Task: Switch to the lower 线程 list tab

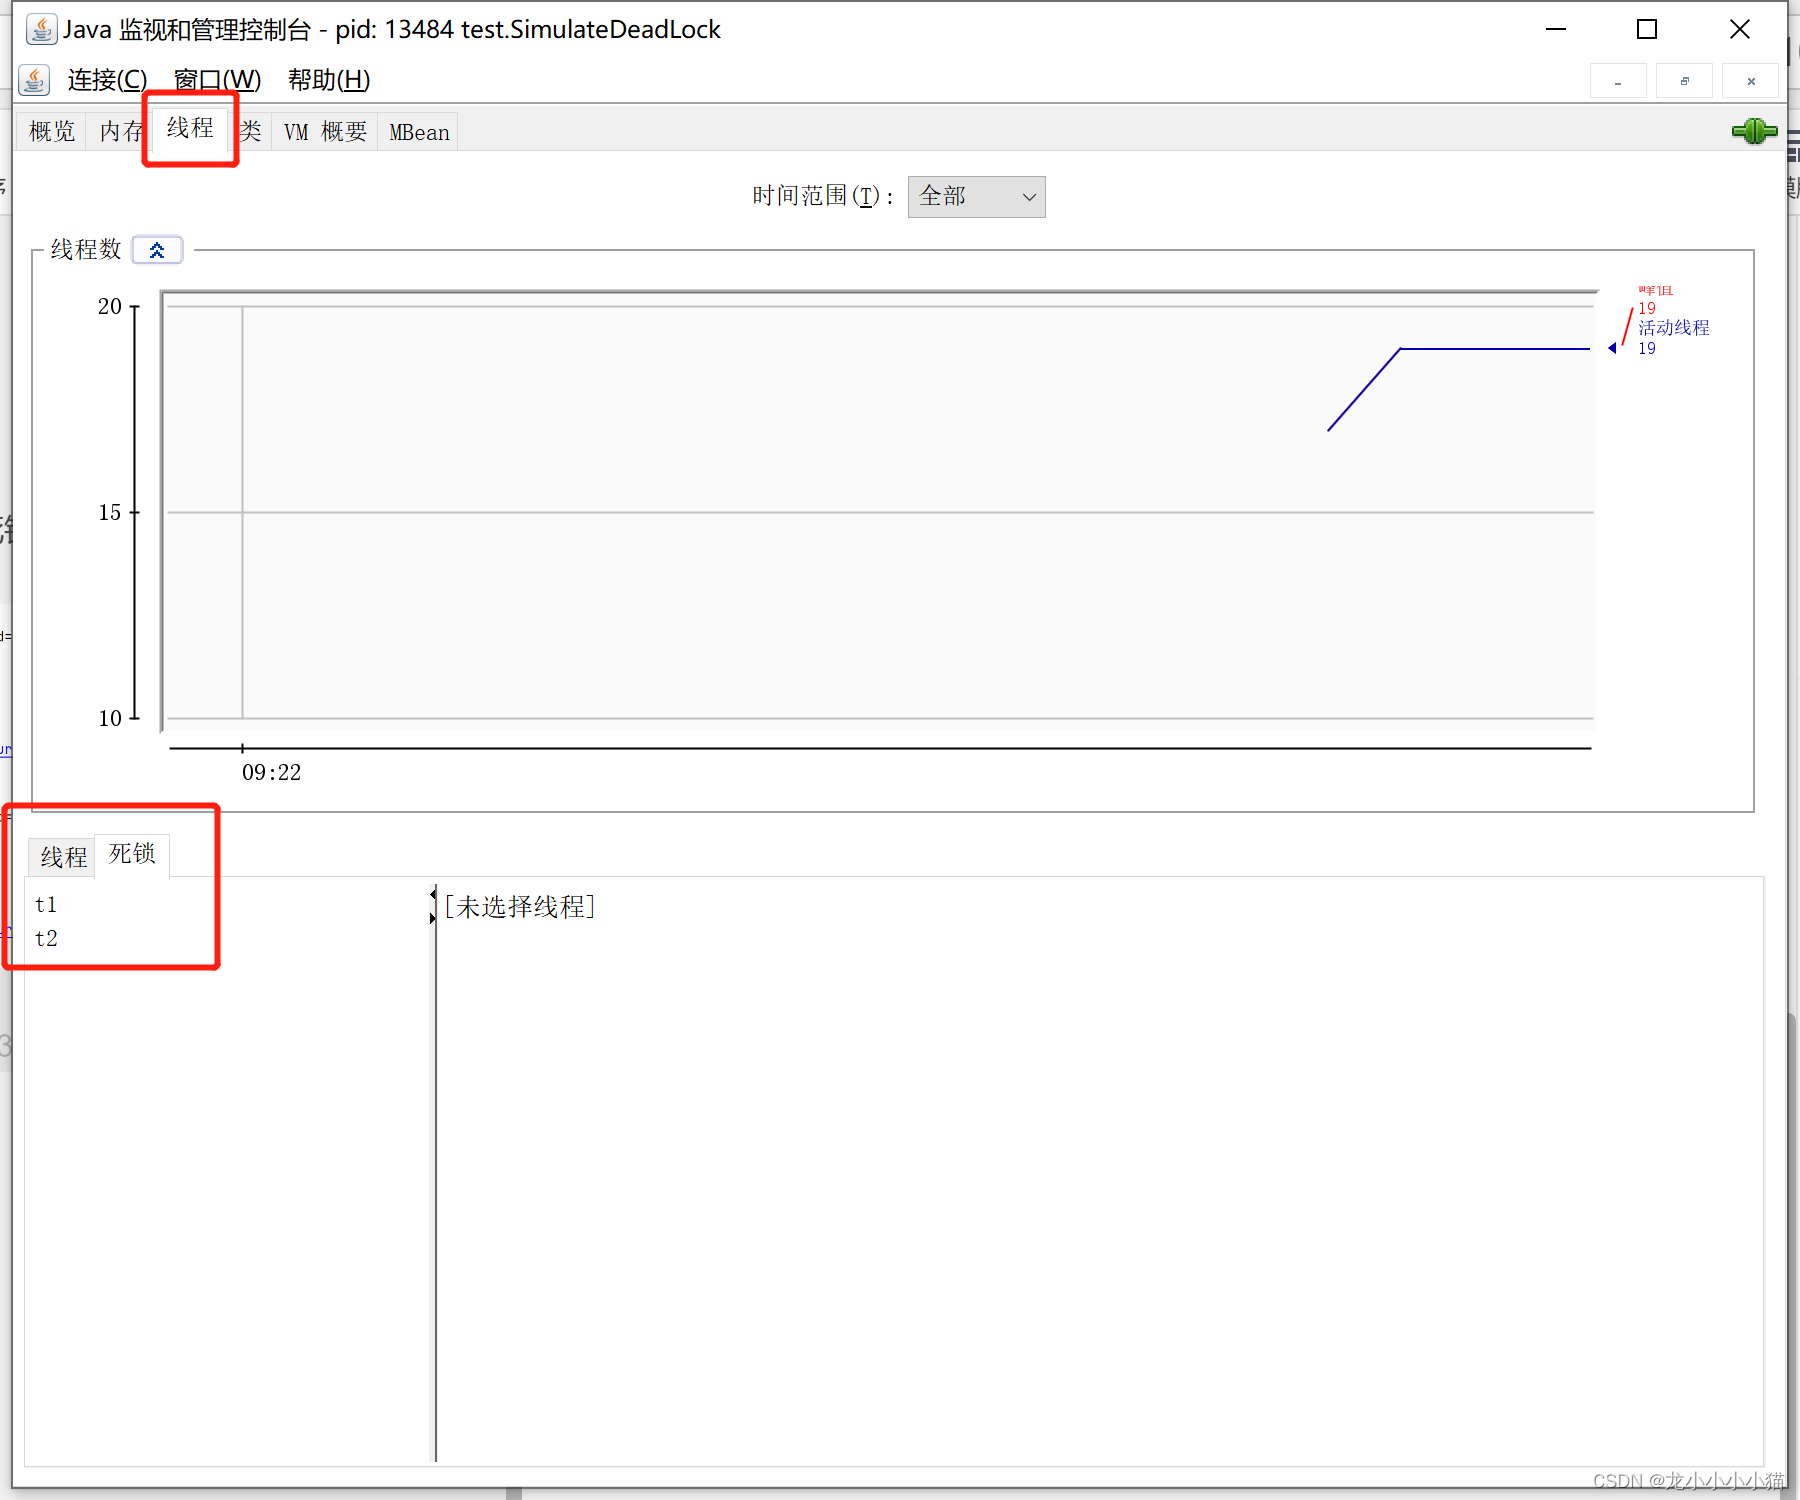Action: coord(63,857)
